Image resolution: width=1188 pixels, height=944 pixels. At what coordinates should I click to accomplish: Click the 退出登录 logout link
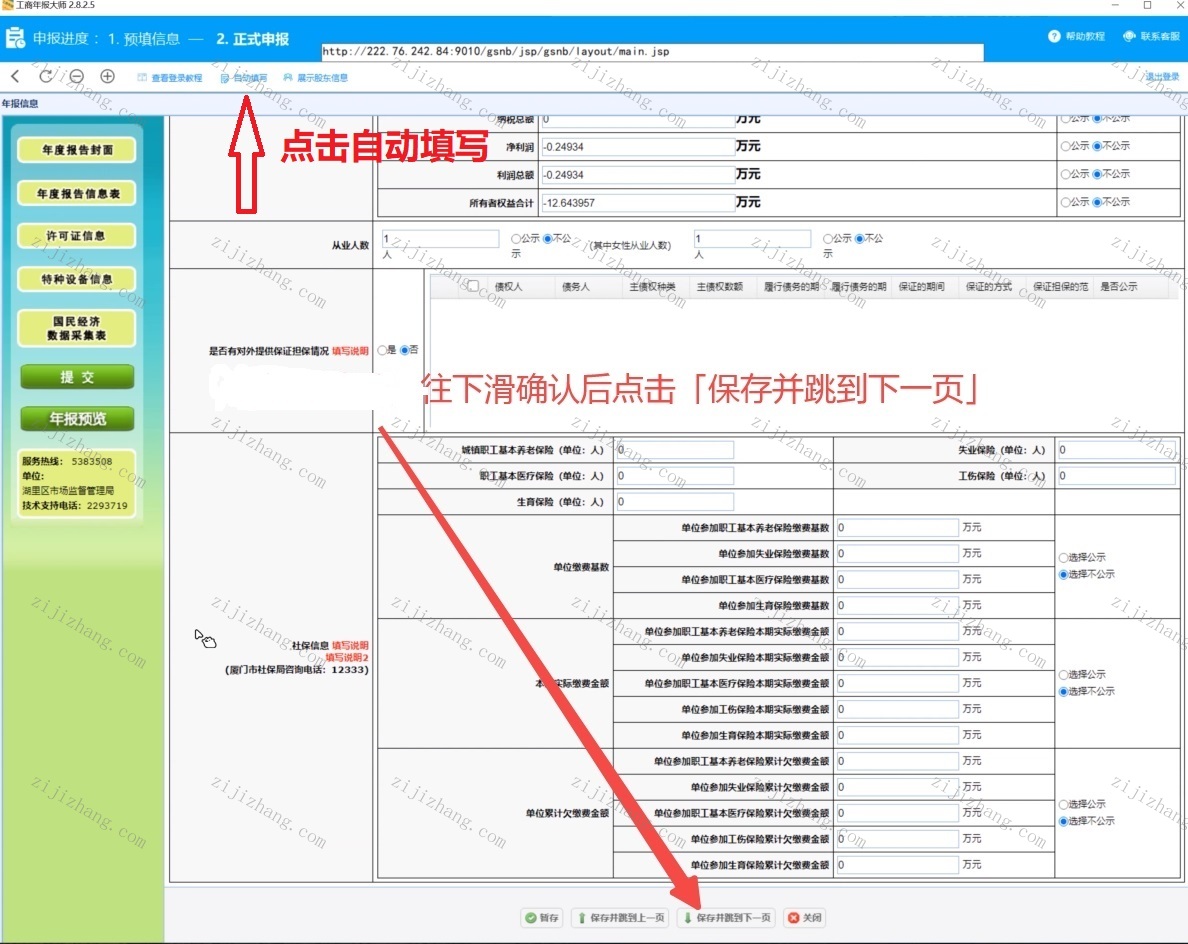click(1162, 77)
